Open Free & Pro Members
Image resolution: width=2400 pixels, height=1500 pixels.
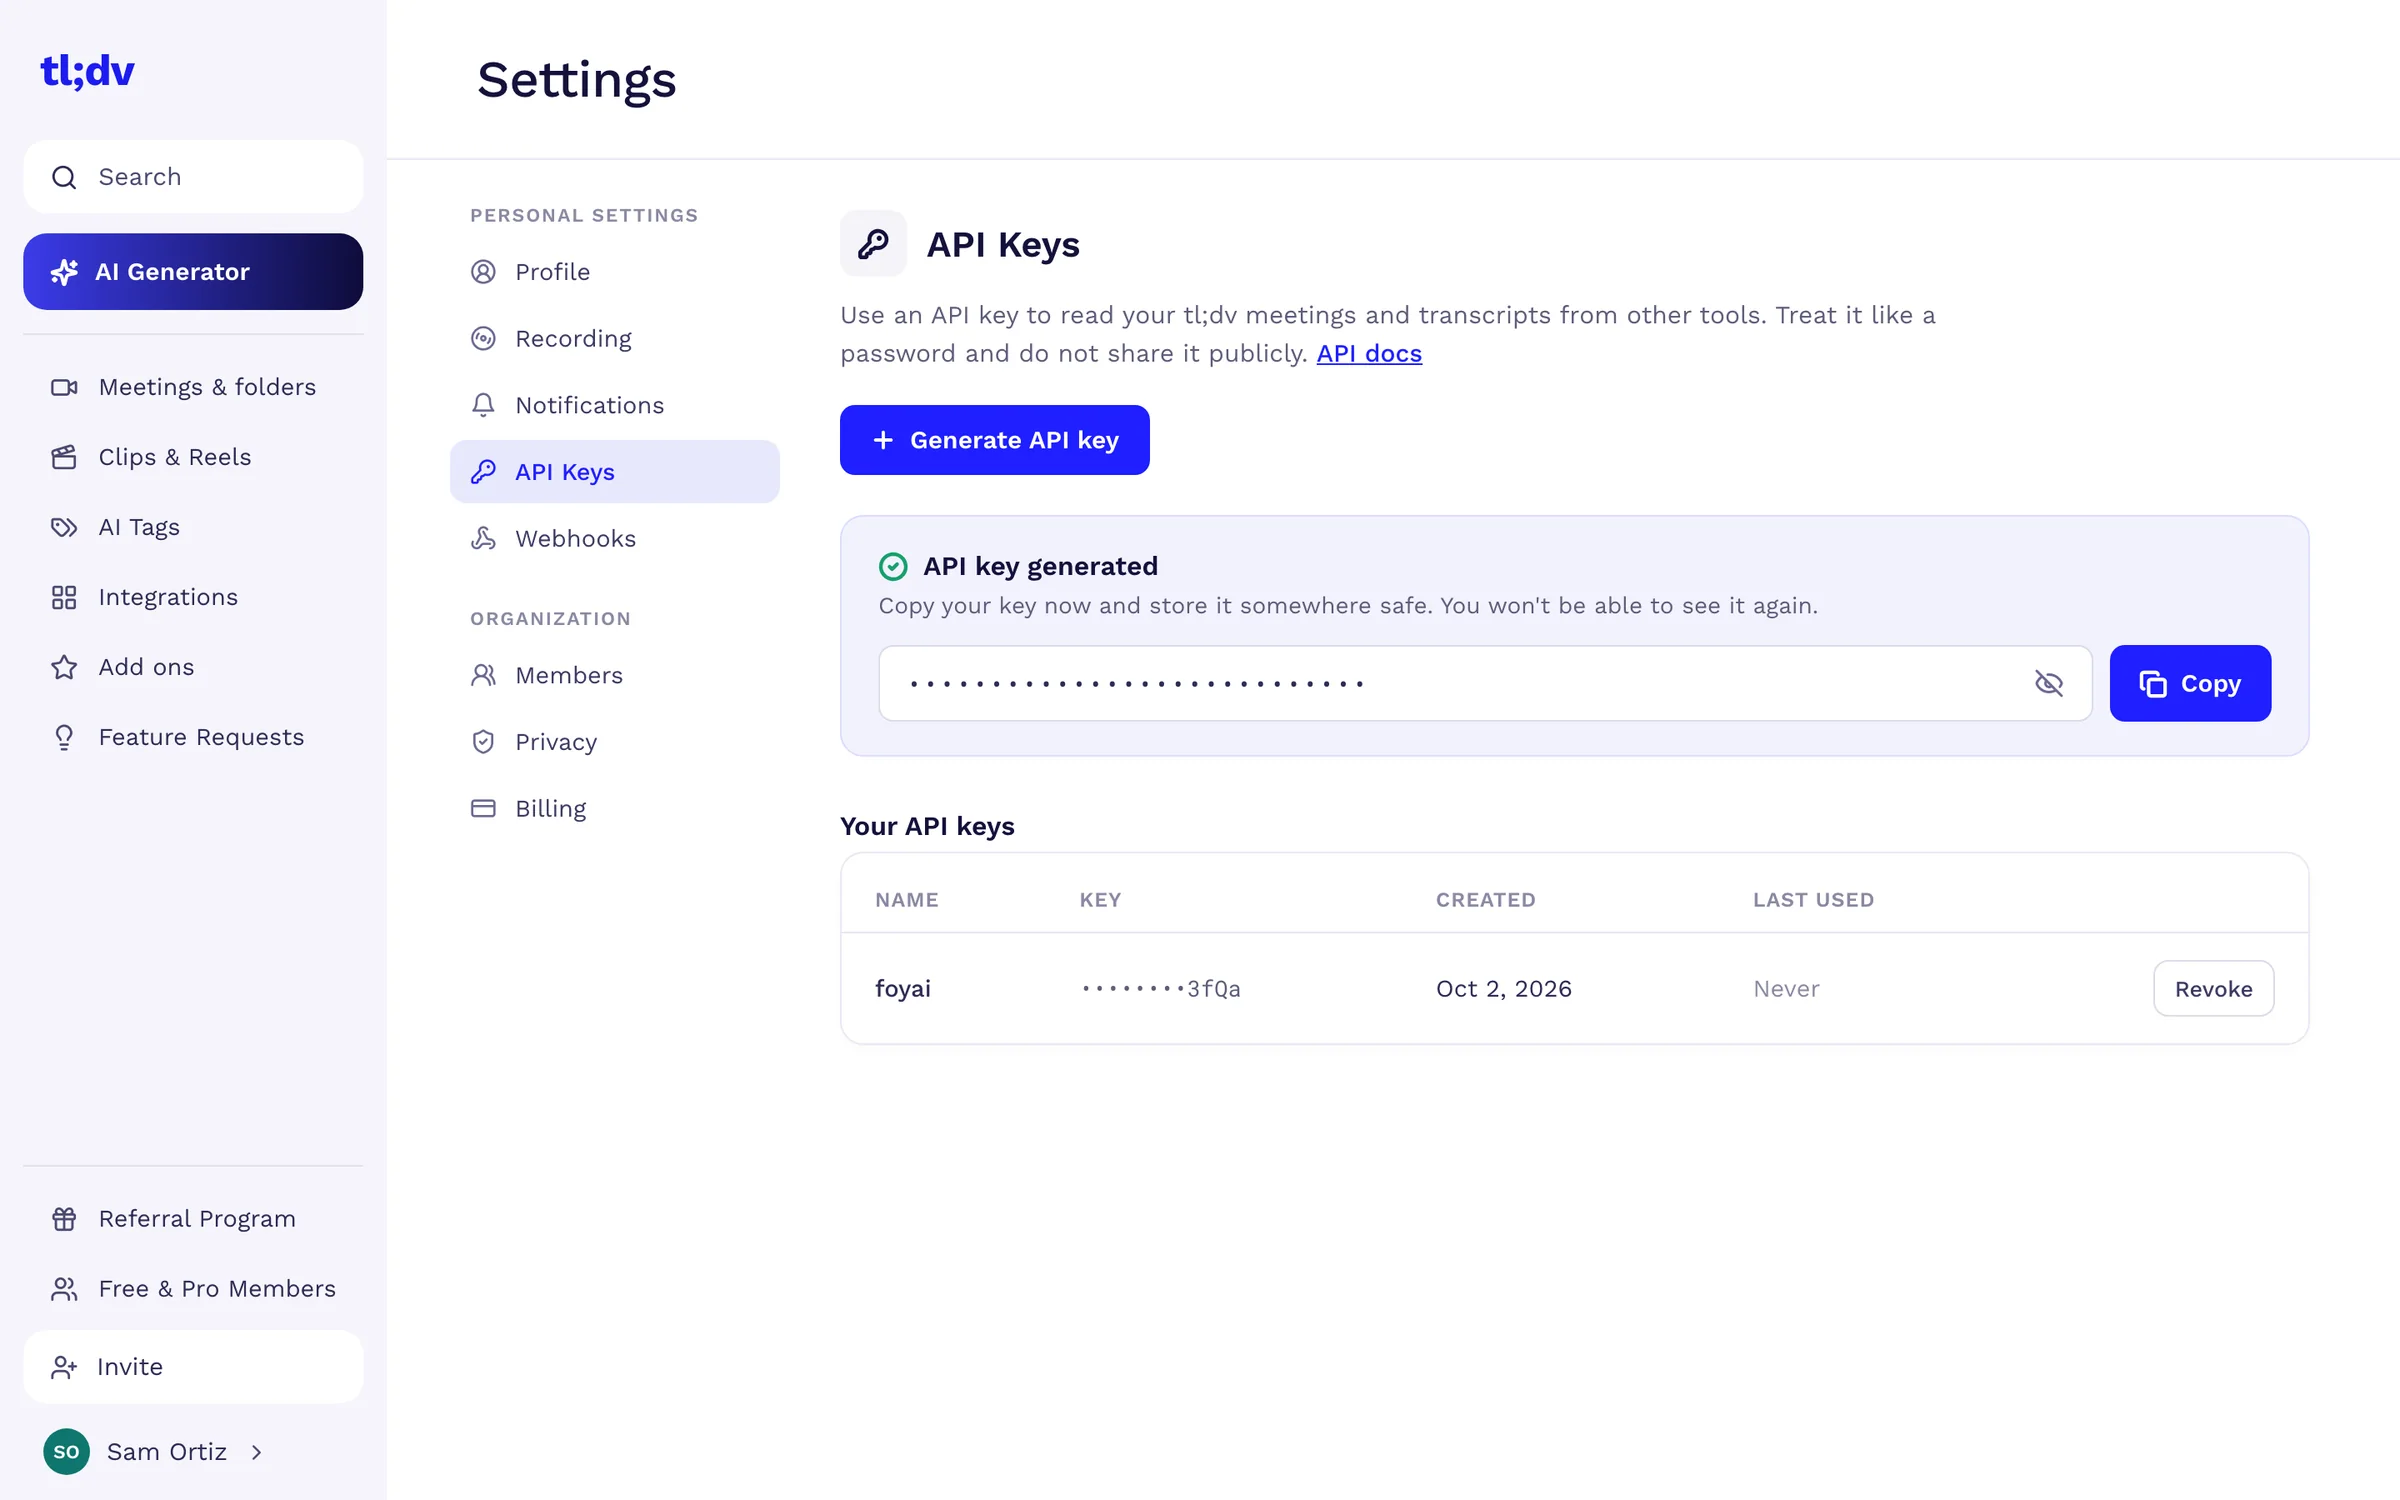tap(193, 1289)
